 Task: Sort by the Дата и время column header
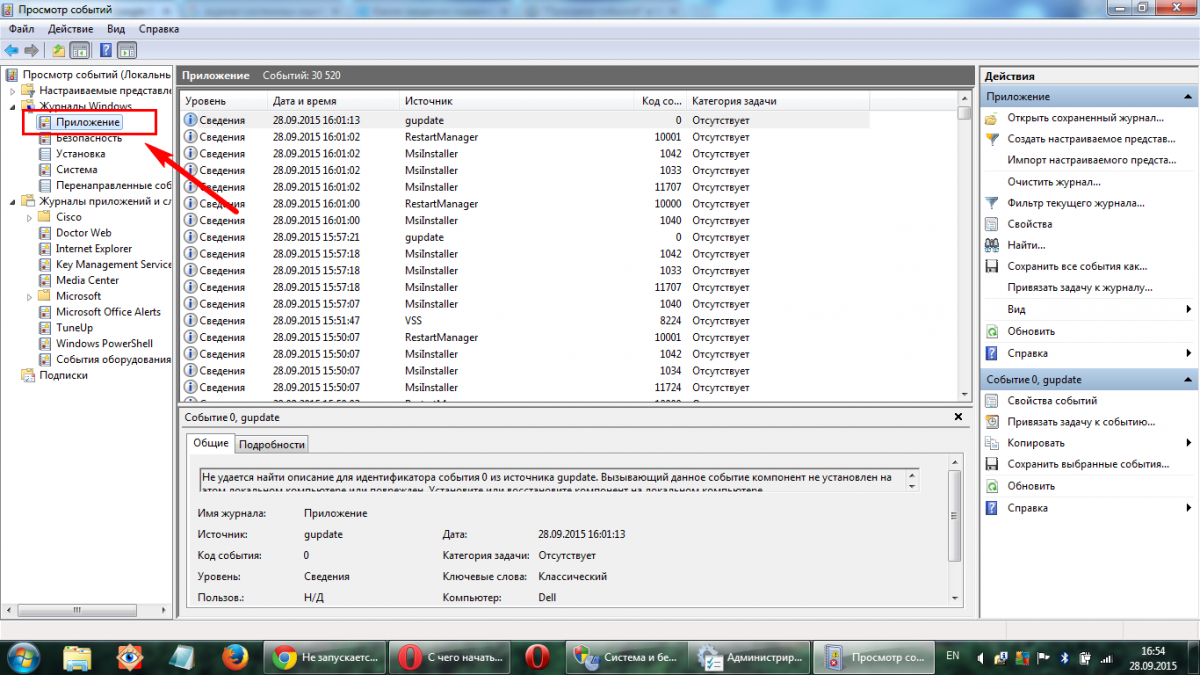333,101
